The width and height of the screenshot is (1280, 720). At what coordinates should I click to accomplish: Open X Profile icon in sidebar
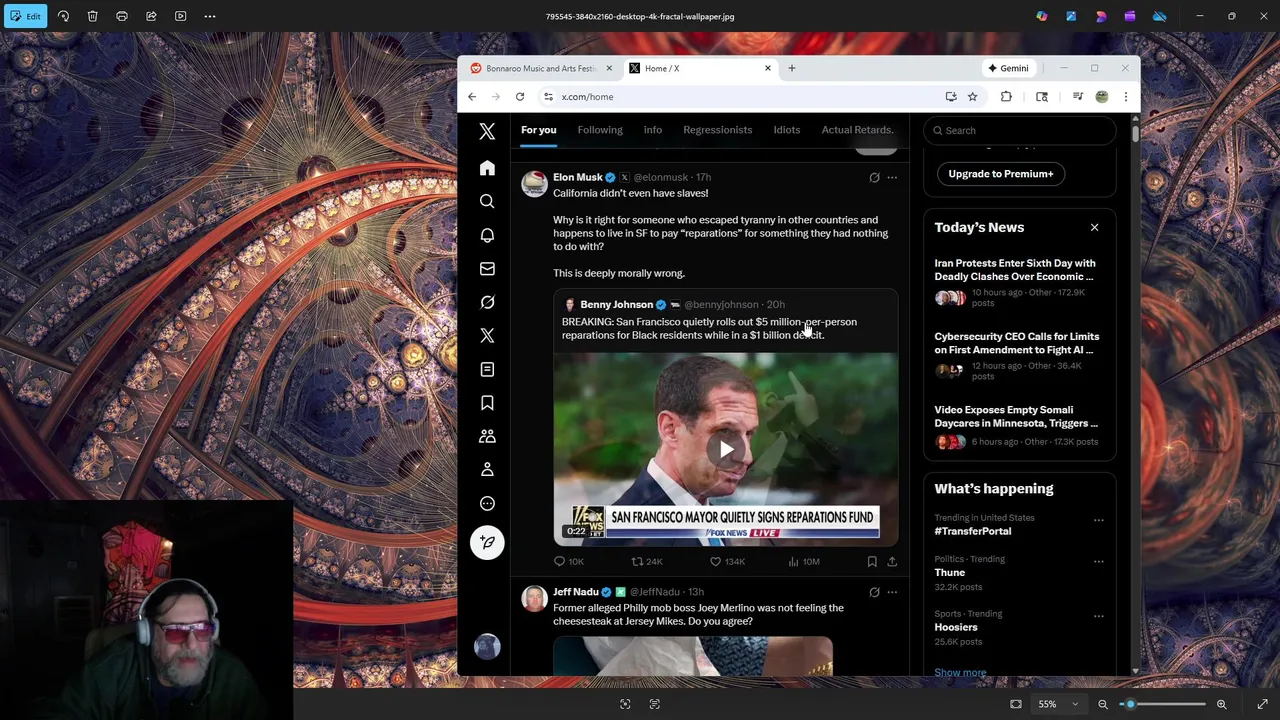(x=487, y=469)
